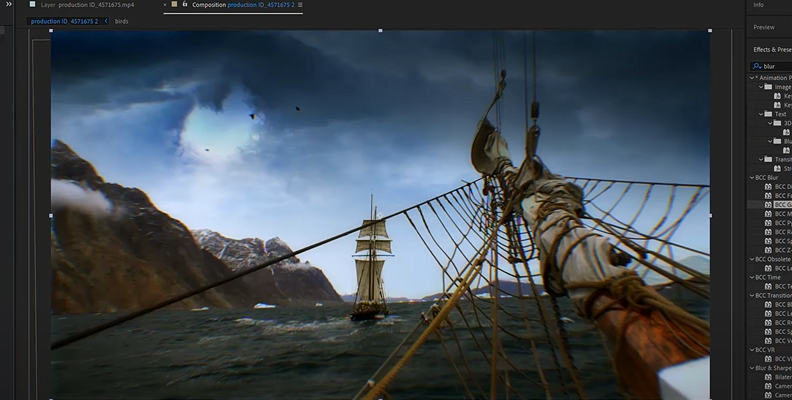Select the Bilateral blur effect

click(x=782, y=377)
